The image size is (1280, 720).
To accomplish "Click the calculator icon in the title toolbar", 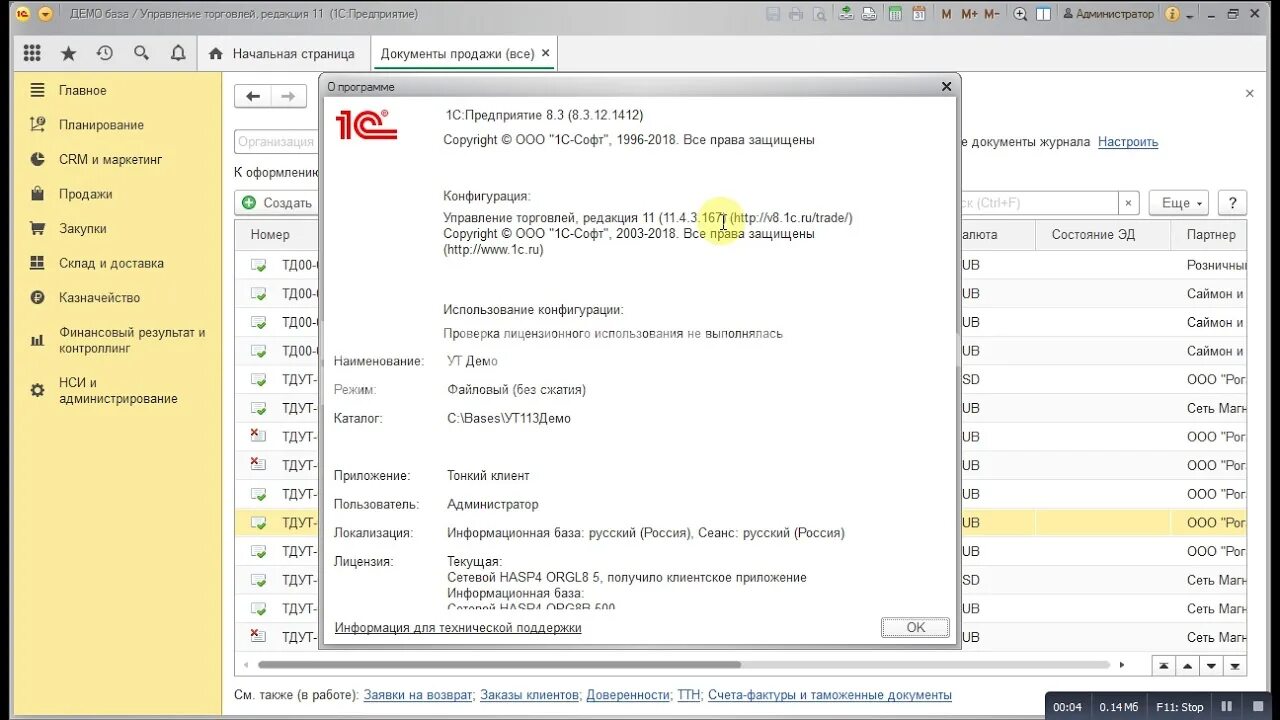I will click(894, 14).
